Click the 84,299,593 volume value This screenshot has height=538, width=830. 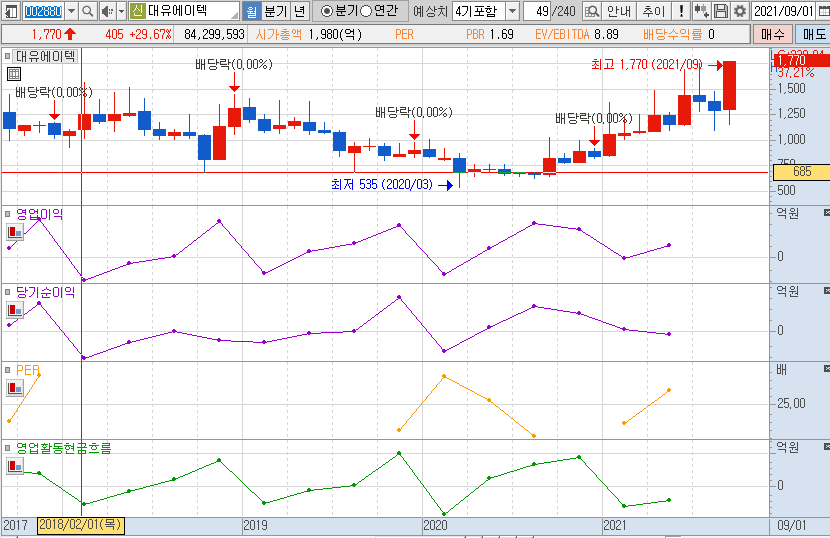[214, 34]
